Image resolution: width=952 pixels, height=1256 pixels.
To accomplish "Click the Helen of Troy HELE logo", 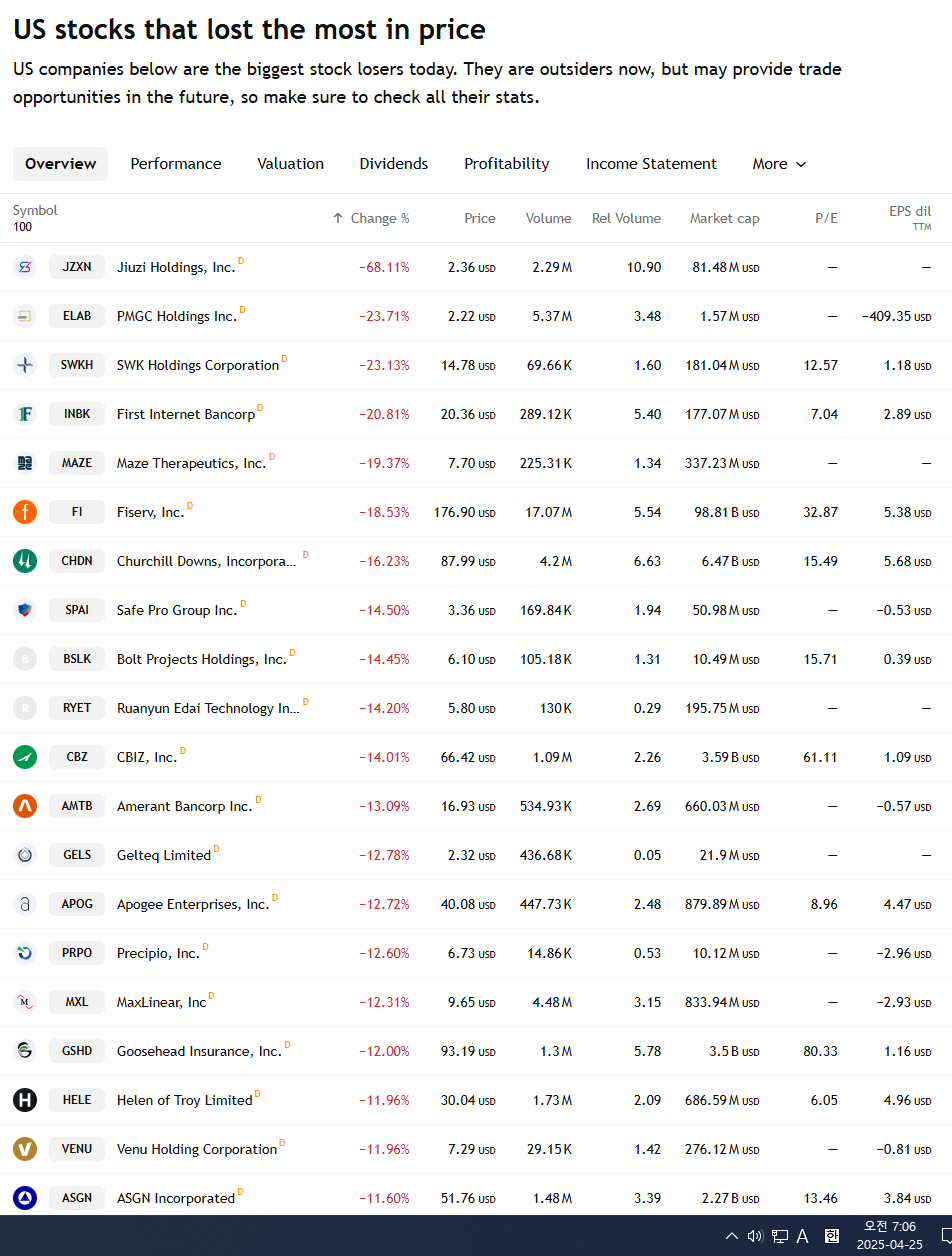I will pyautogui.click(x=25, y=1100).
